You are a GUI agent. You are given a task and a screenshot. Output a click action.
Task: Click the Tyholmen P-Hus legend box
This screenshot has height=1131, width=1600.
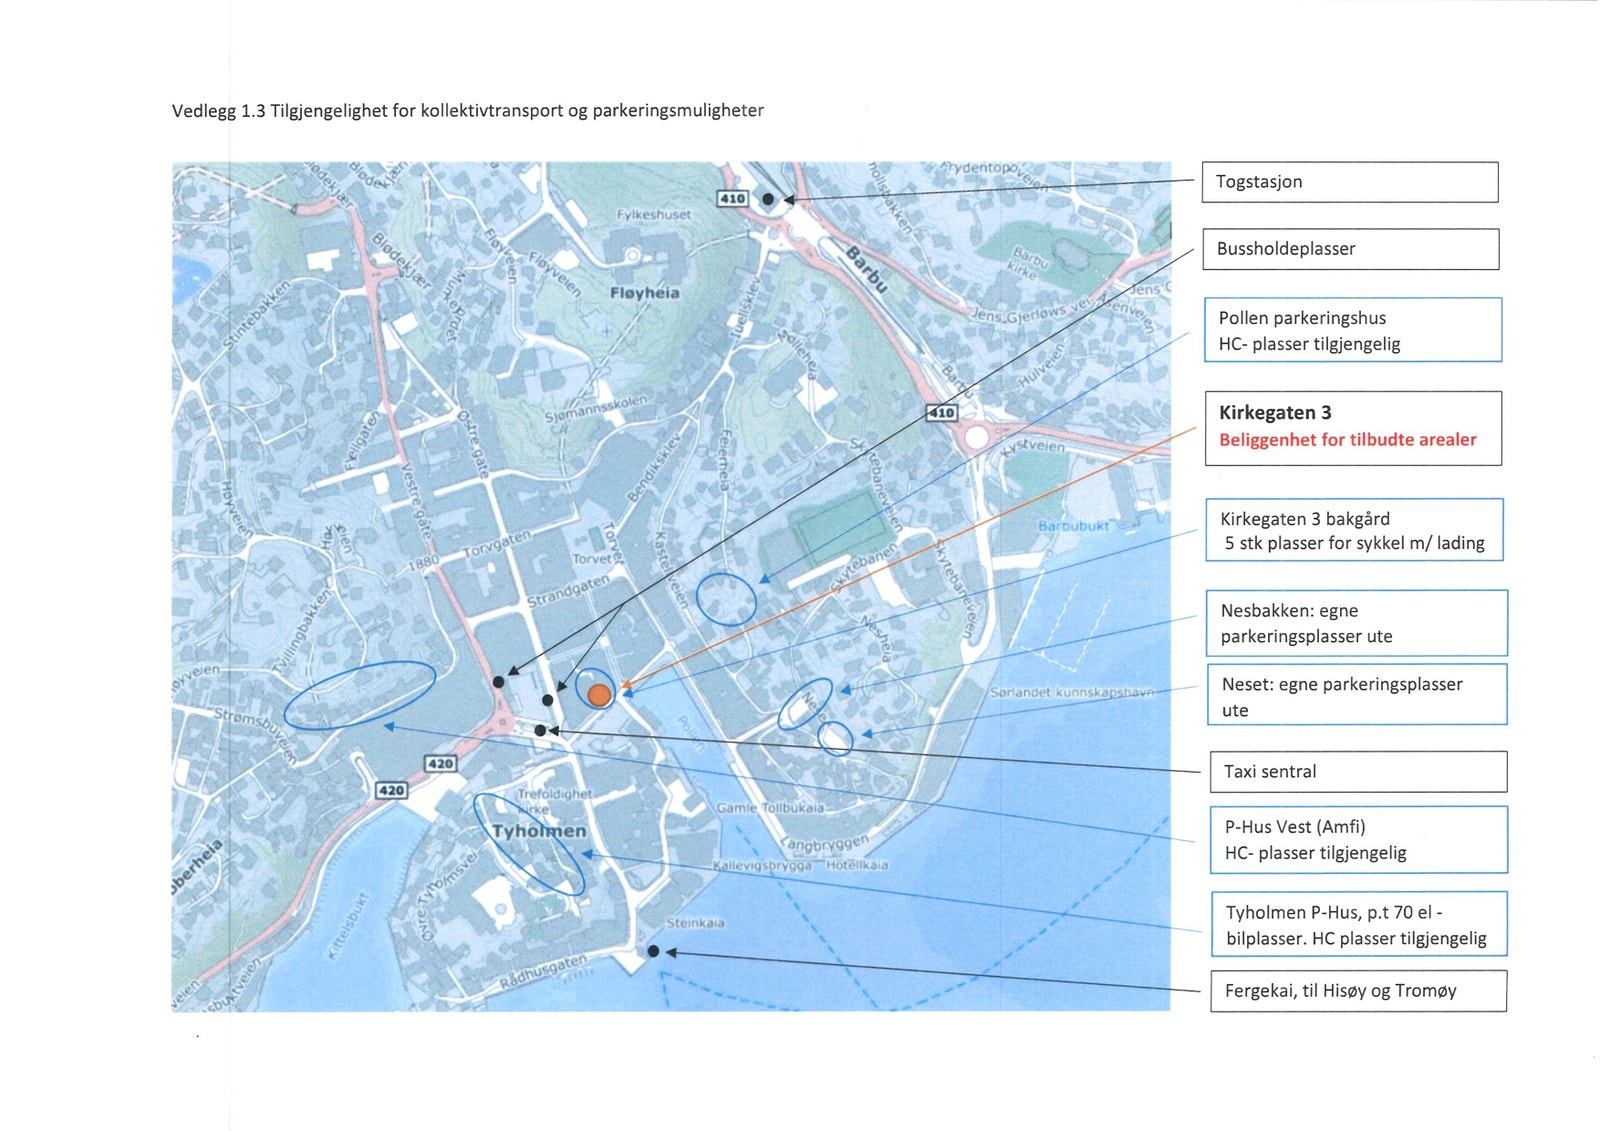coord(1359,925)
